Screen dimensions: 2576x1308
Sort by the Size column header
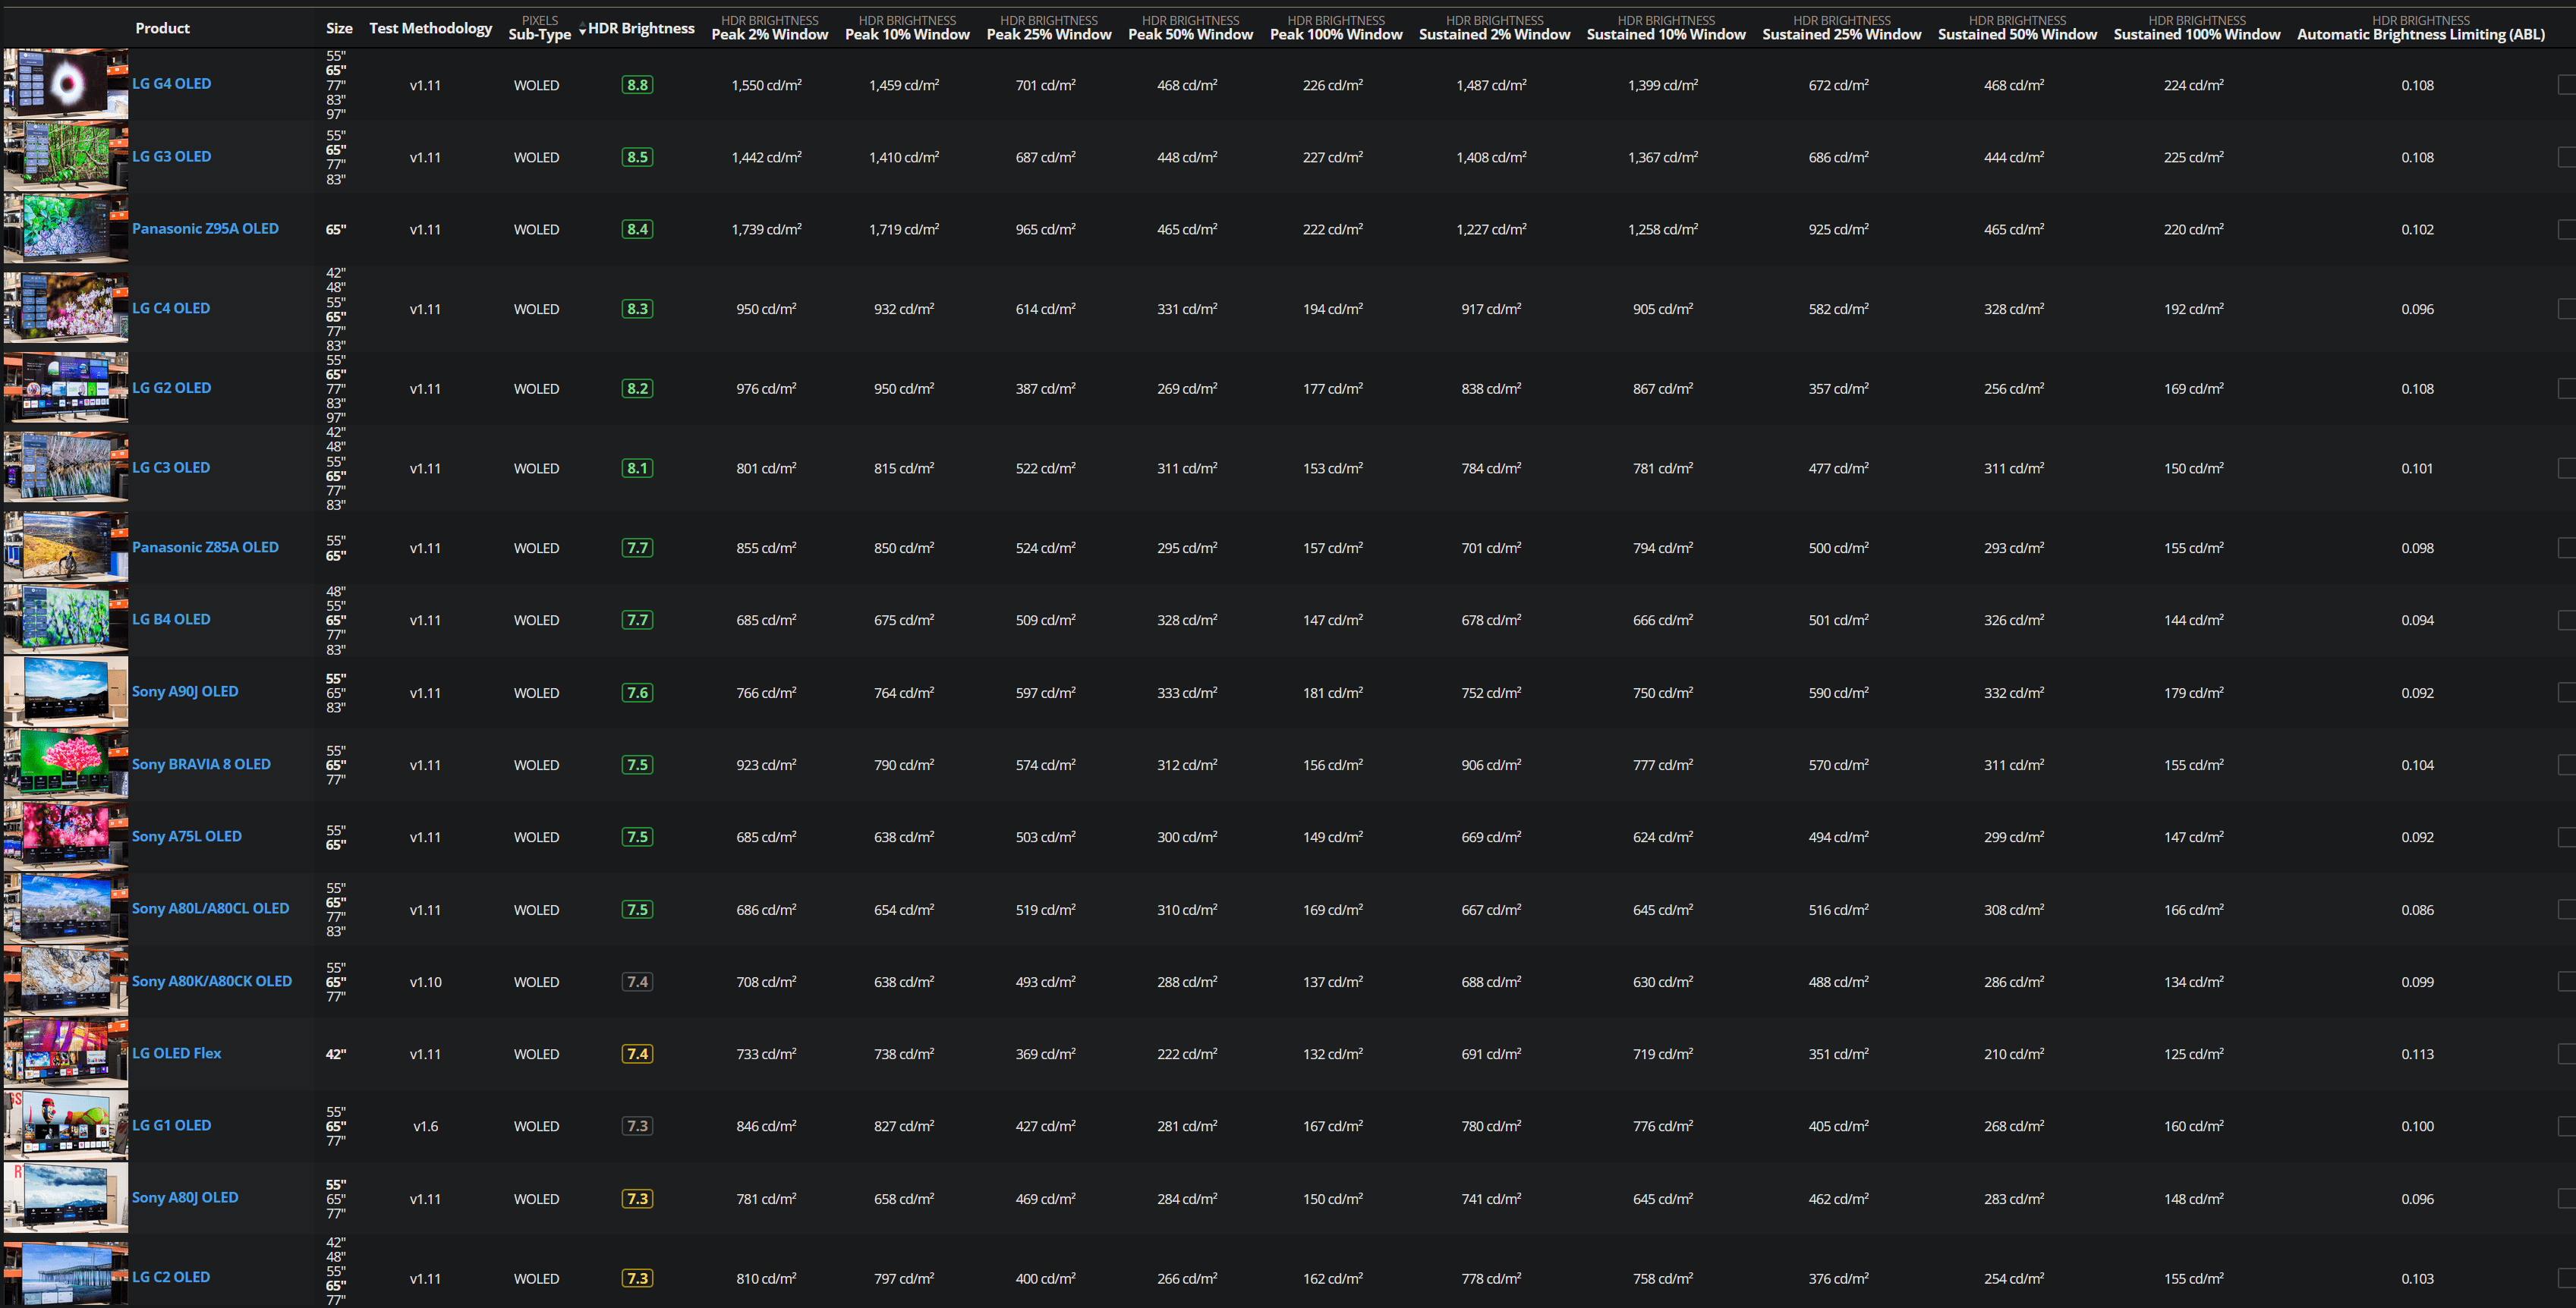click(x=339, y=28)
